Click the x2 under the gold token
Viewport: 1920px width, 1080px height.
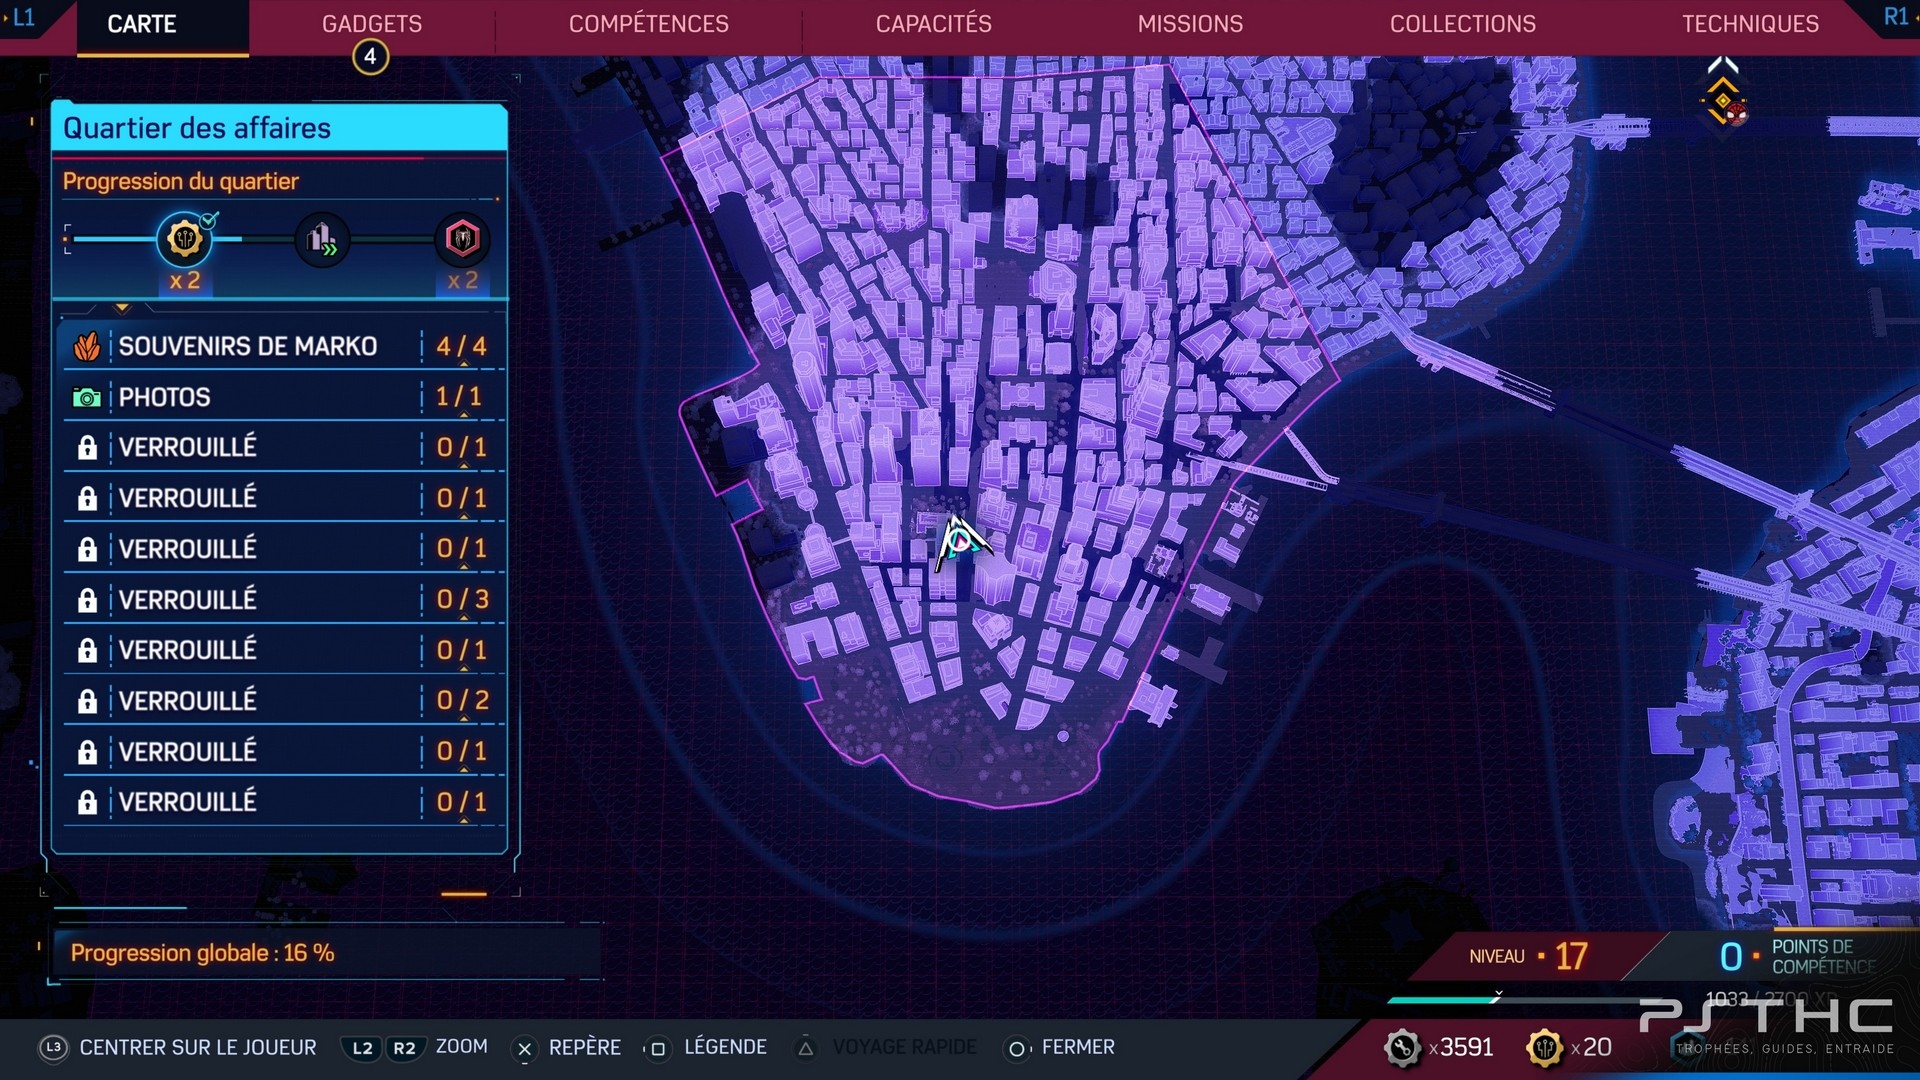click(185, 281)
